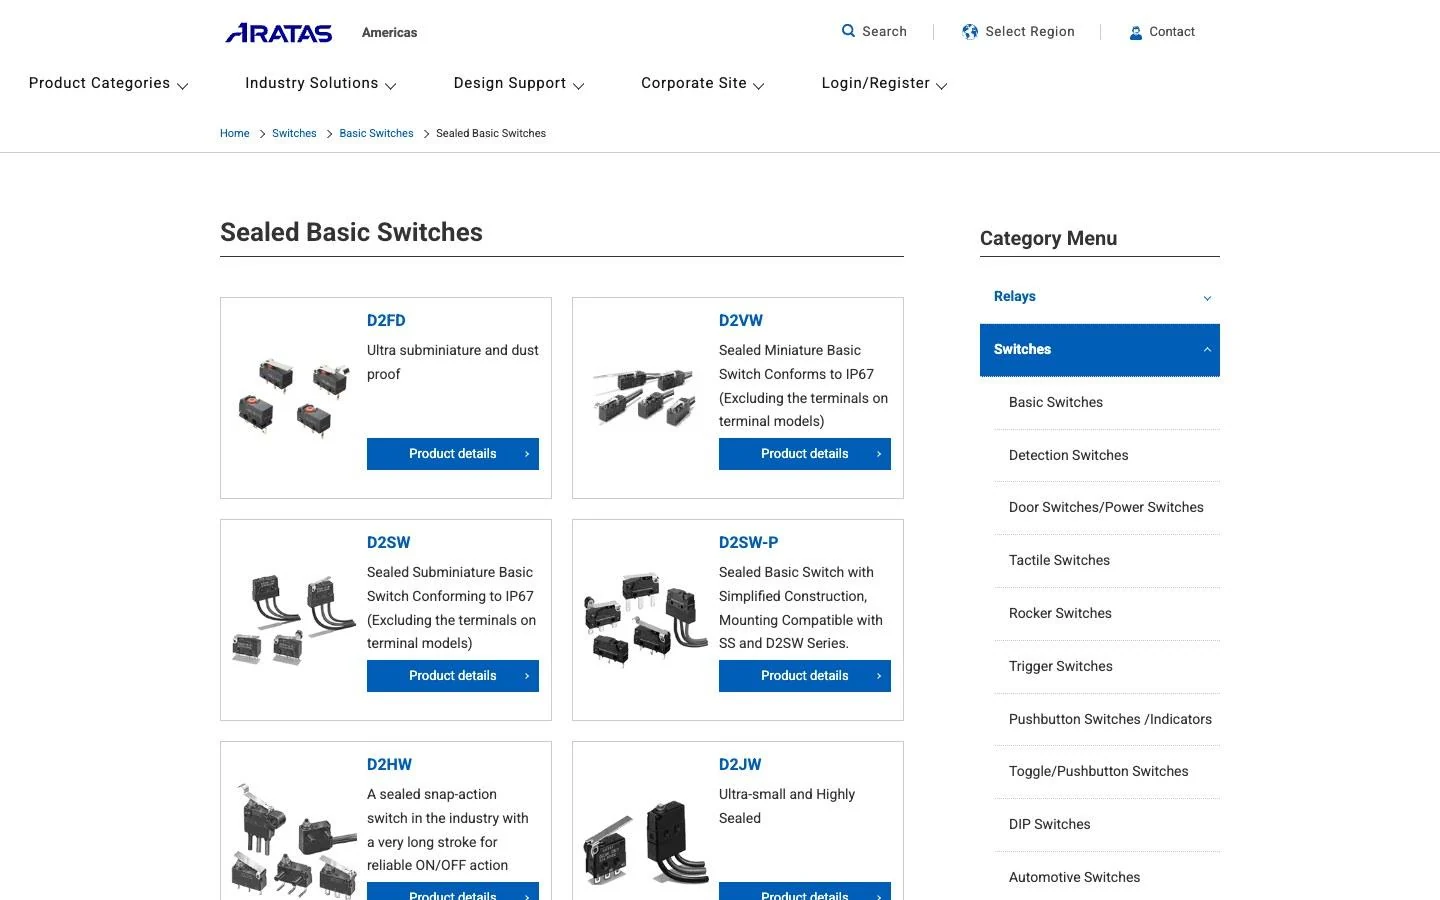Click the D2JW switch product image
Screen dimensions: 1440x900
(x=645, y=842)
